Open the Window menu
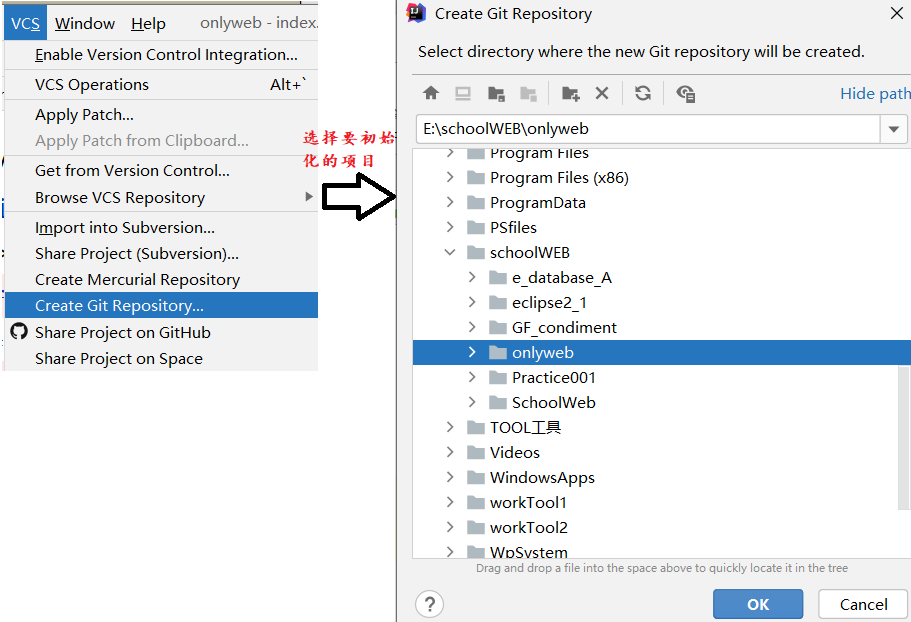 (x=85, y=23)
